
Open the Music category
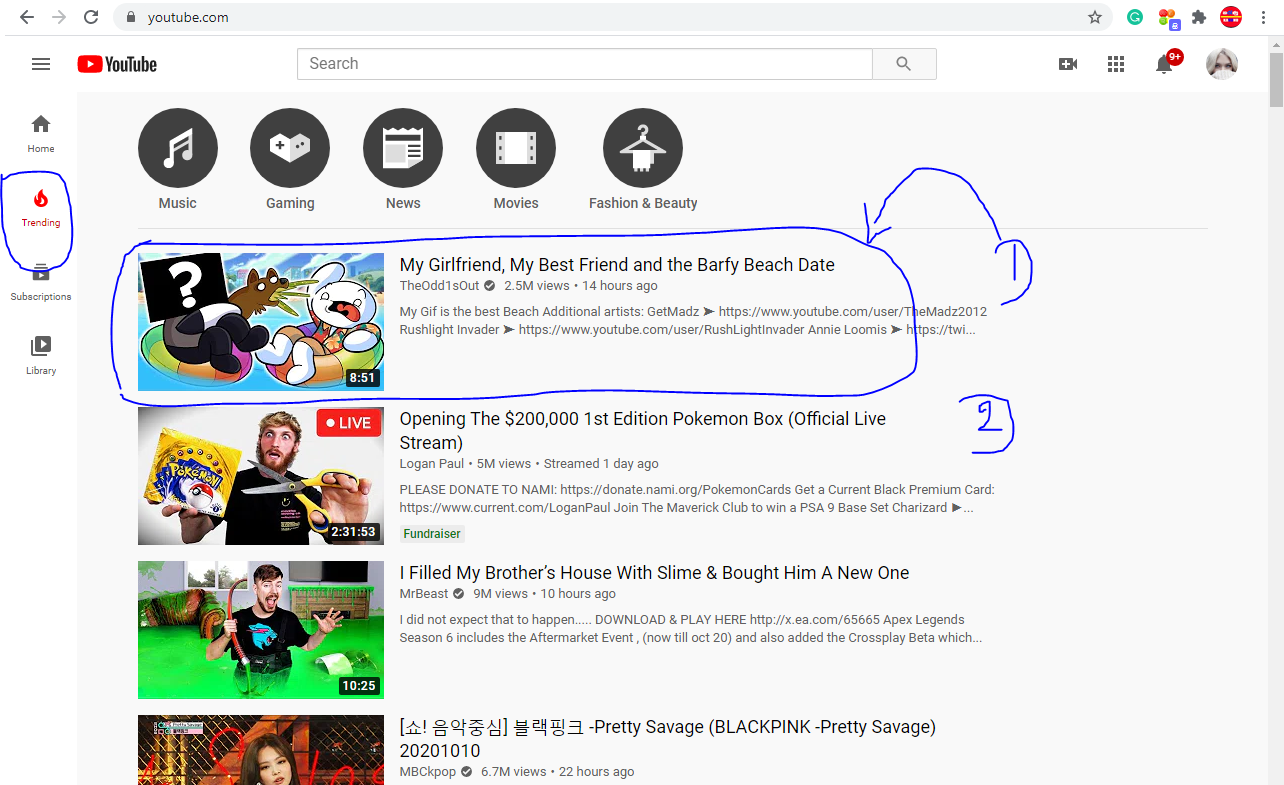pyautogui.click(x=177, y=147)
